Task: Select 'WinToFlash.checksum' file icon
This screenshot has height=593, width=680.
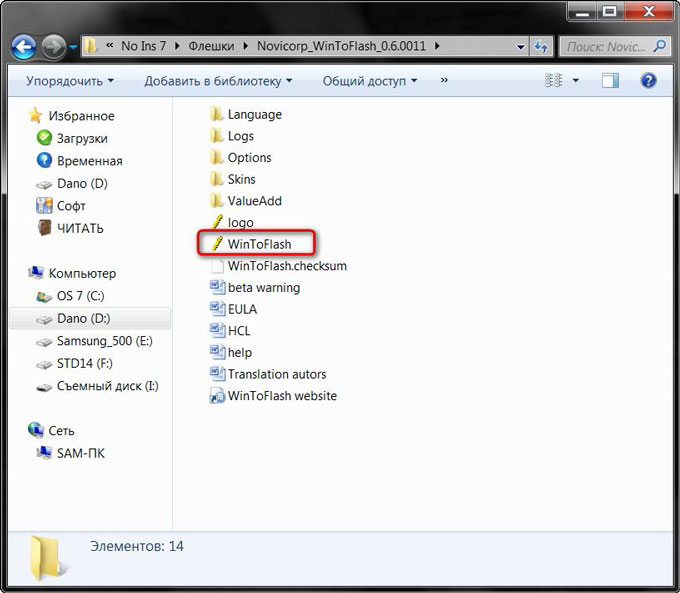Action: pyautogui.click(x=217, y=265)
